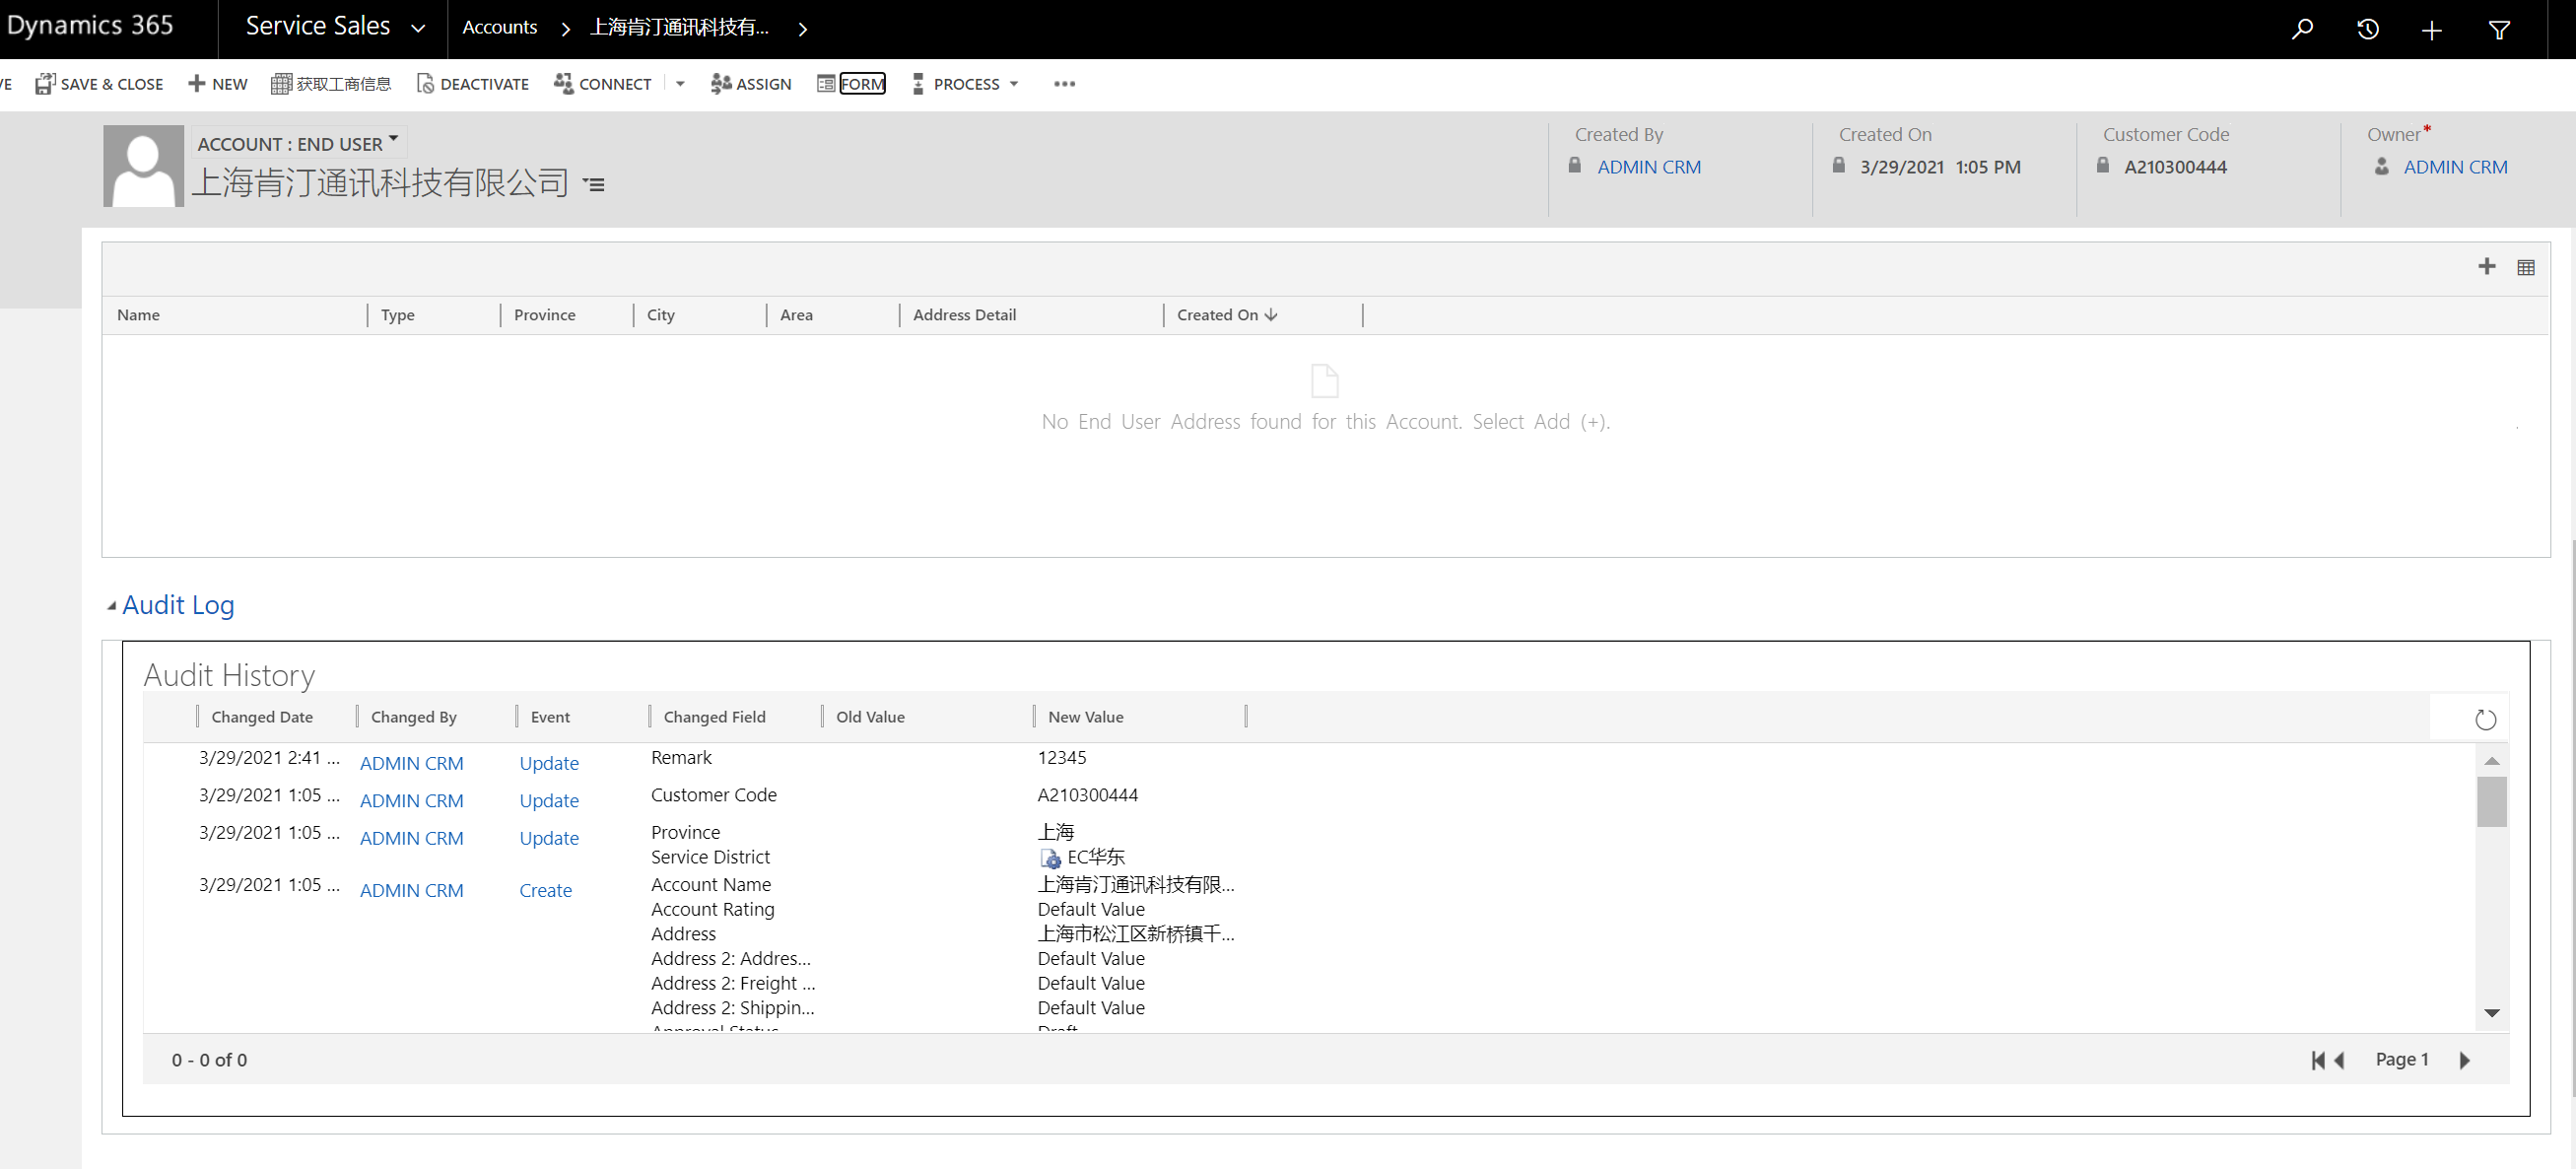2576x1169 pixels.
Task: Open ADMIN CRM link in Create row
Action: pyautogui.click(x=411, y=890)
